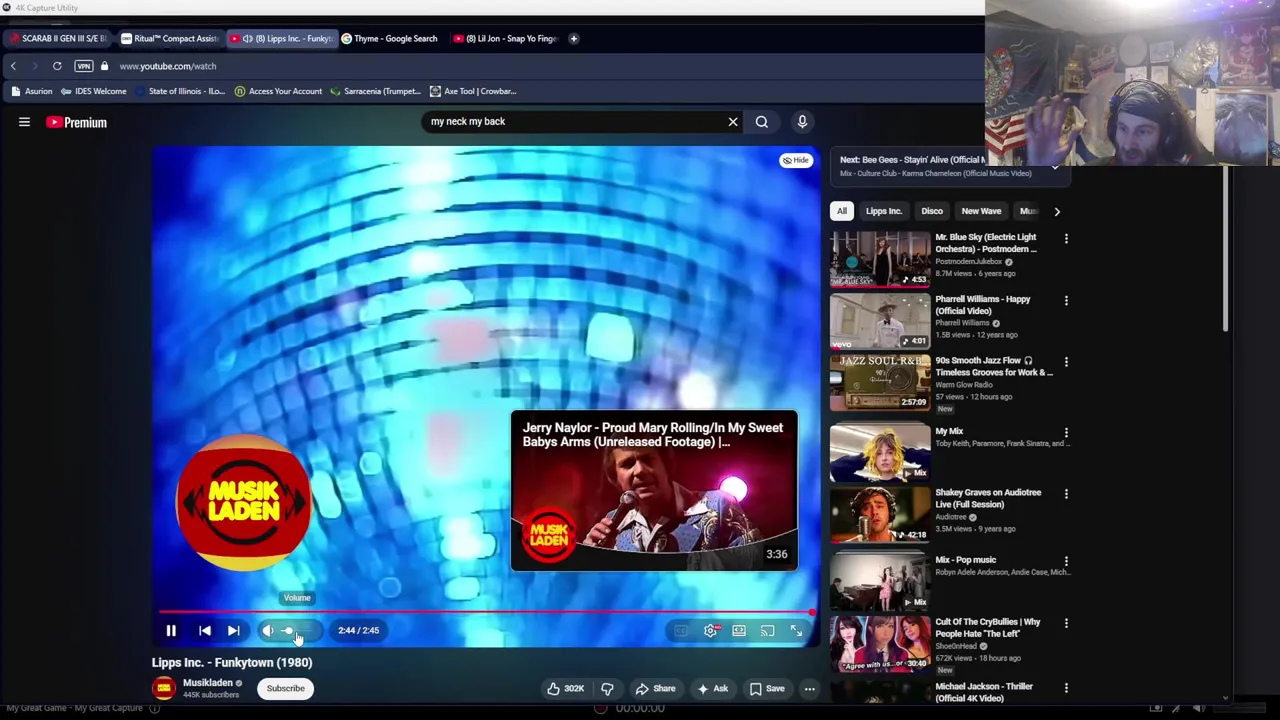Select the All filter chip

(842, 211)
